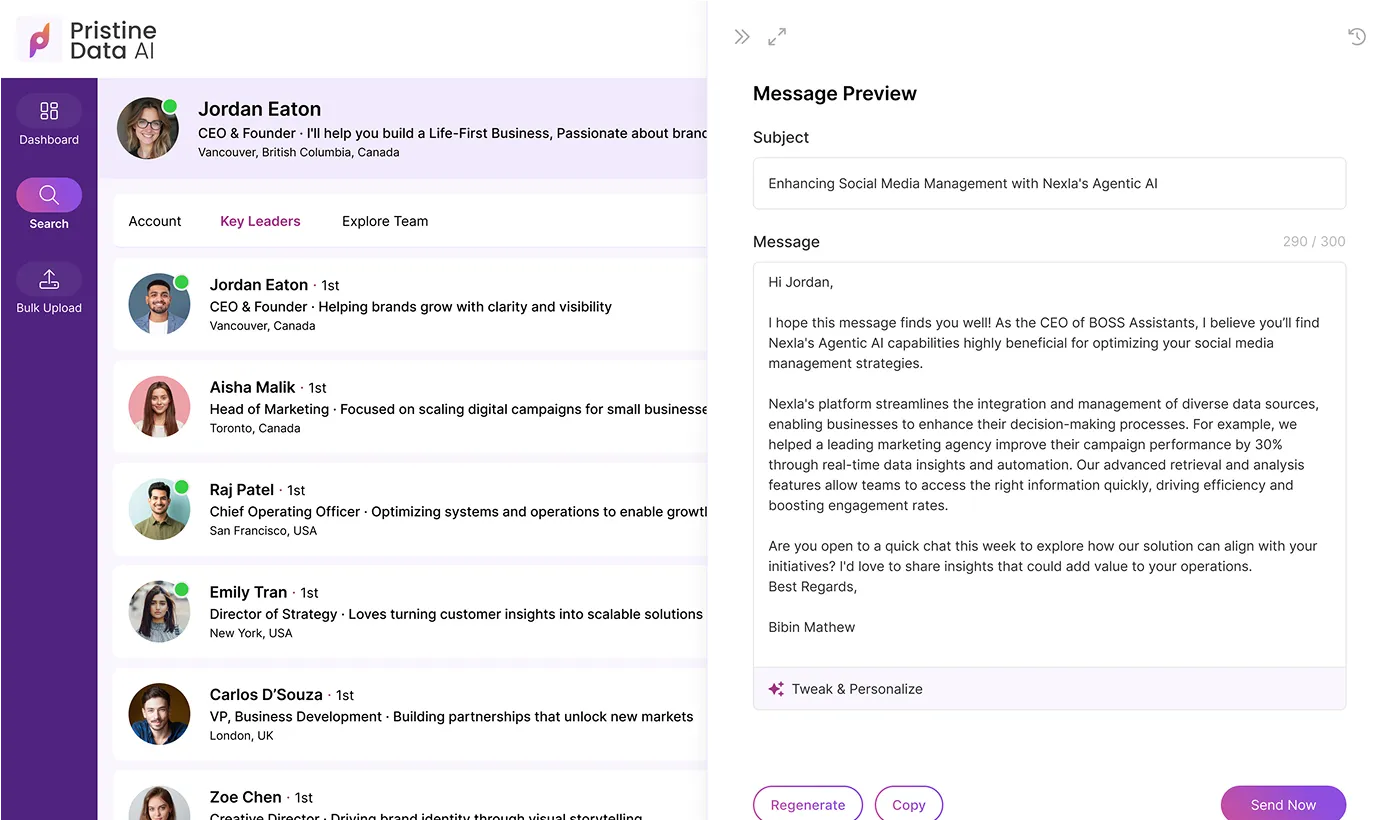Select the Key Leaders tab
This screenshot has height=820, width=1393.
(260, 221)
